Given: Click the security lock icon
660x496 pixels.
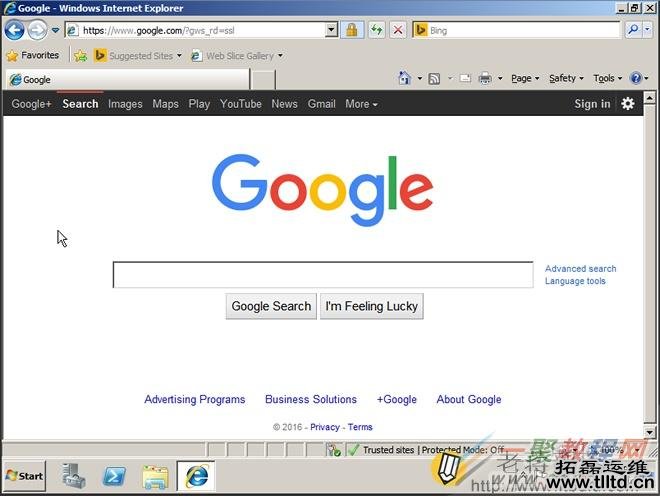Looking at the screenshot, I should [352, 30].
